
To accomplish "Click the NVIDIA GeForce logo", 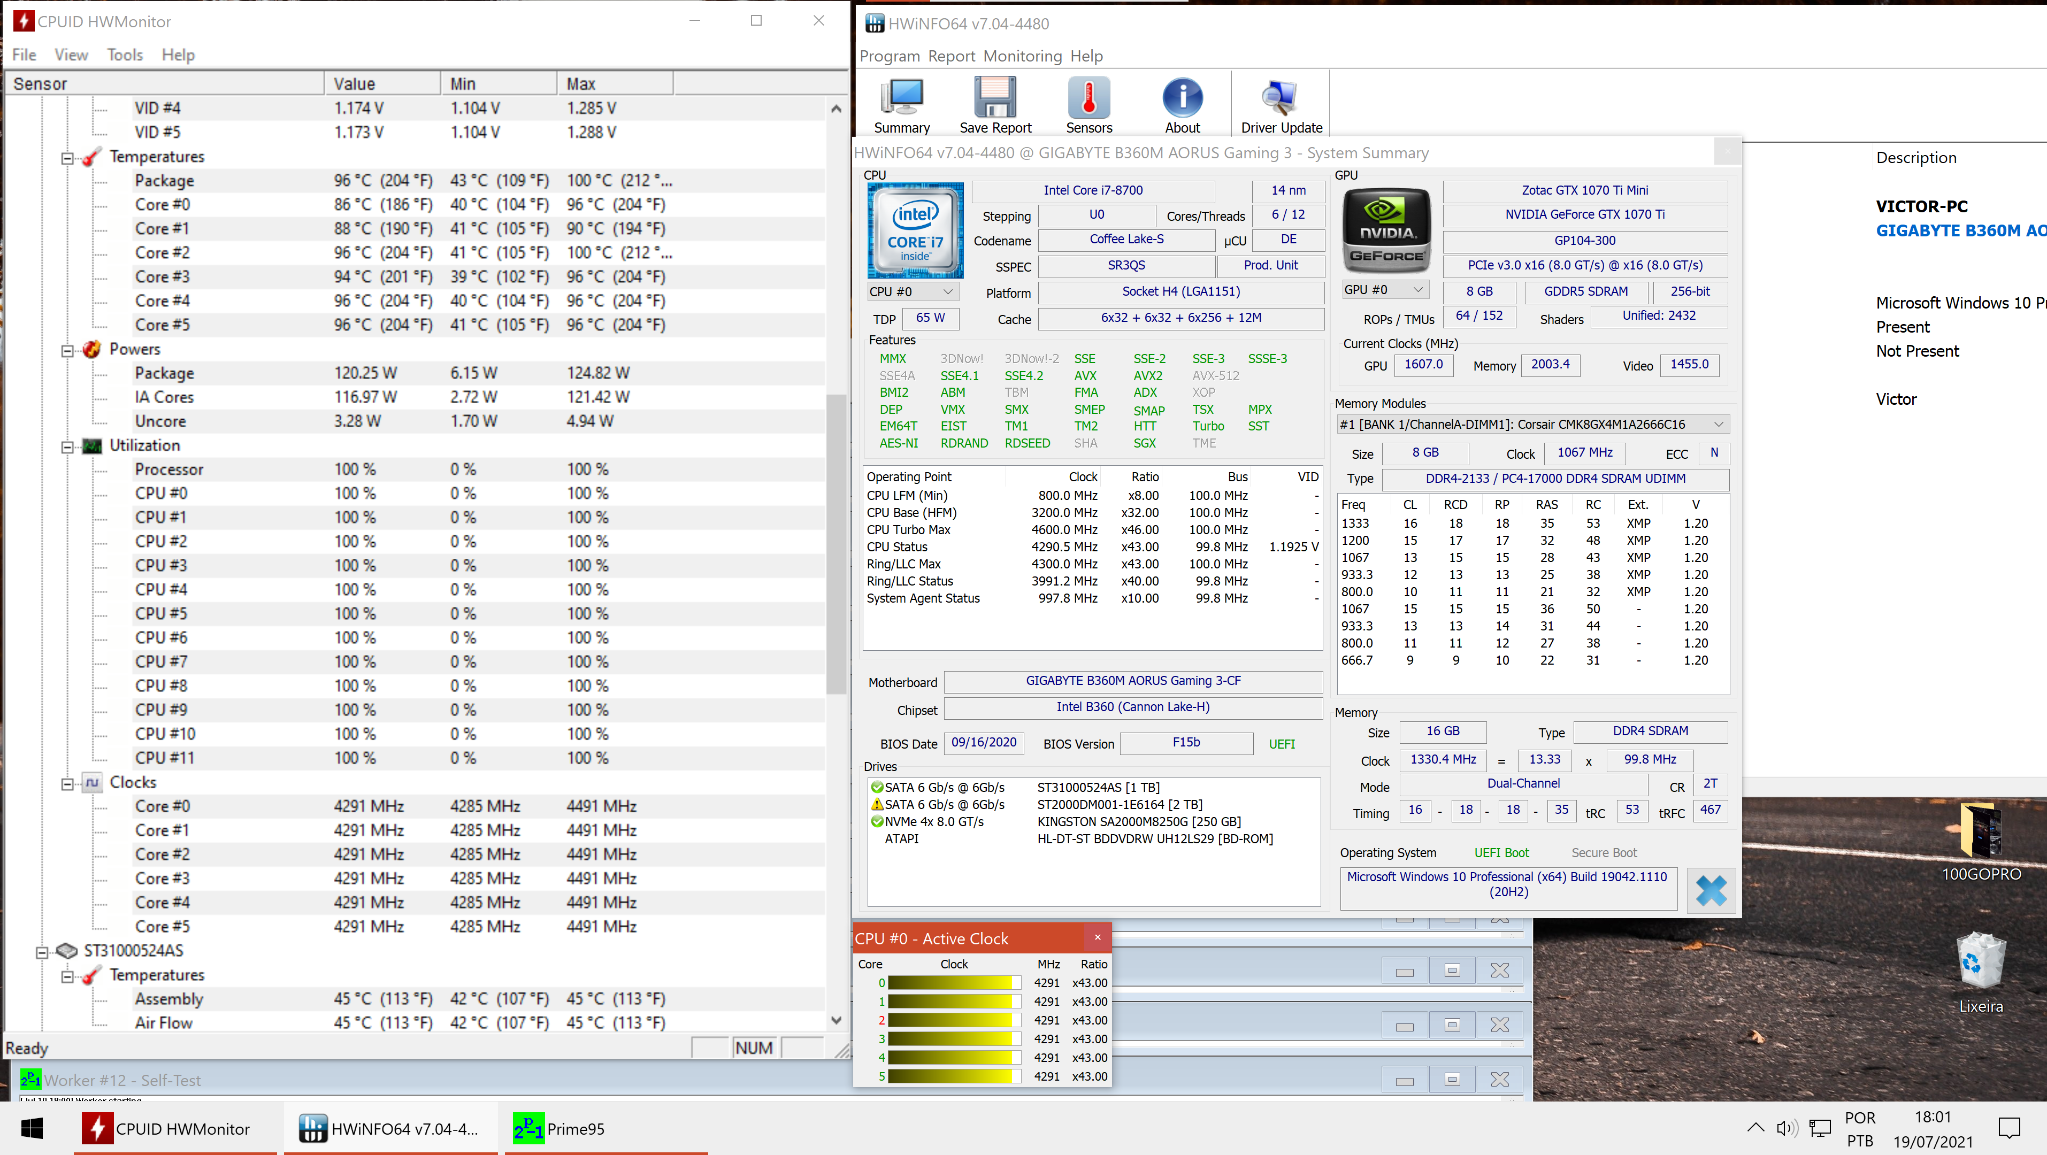I will click(x=1386, y=230).
